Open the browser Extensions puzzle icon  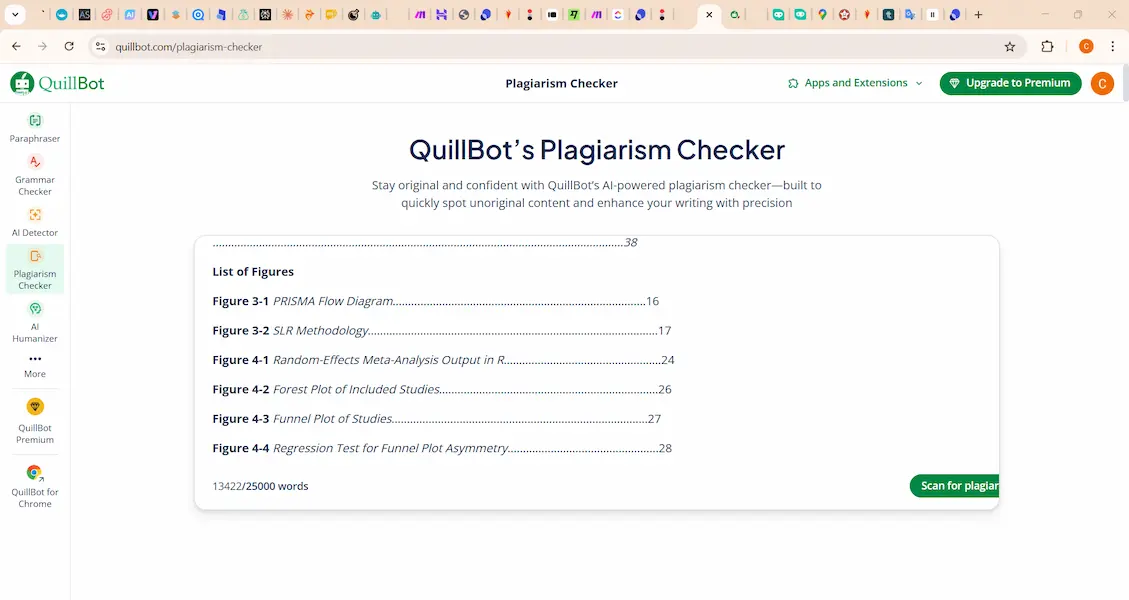(1047, 47)
